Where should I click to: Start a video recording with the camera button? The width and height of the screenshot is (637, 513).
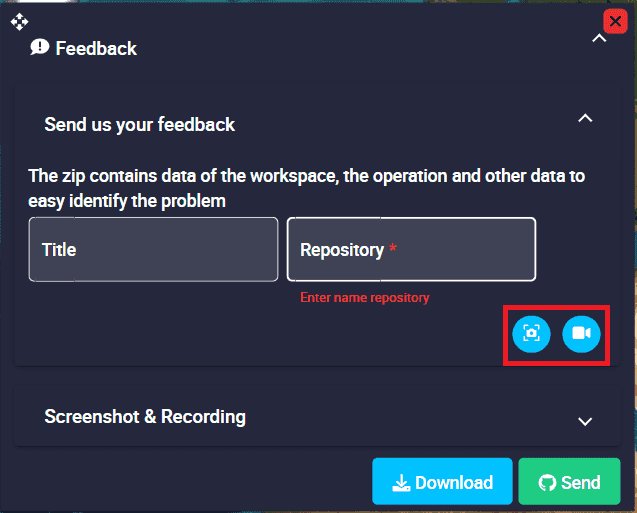coord(581,334)
